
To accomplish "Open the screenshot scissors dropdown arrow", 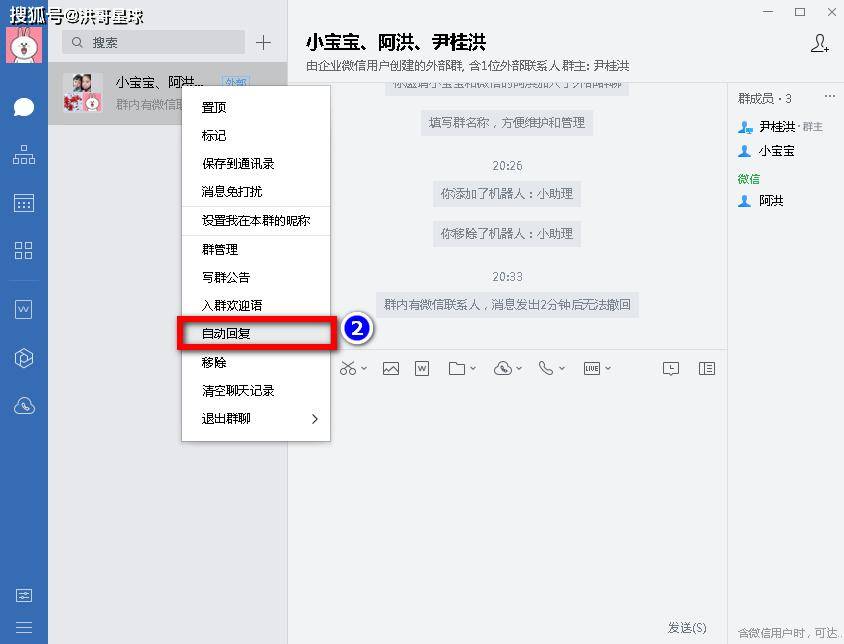I will click(364, 369).
